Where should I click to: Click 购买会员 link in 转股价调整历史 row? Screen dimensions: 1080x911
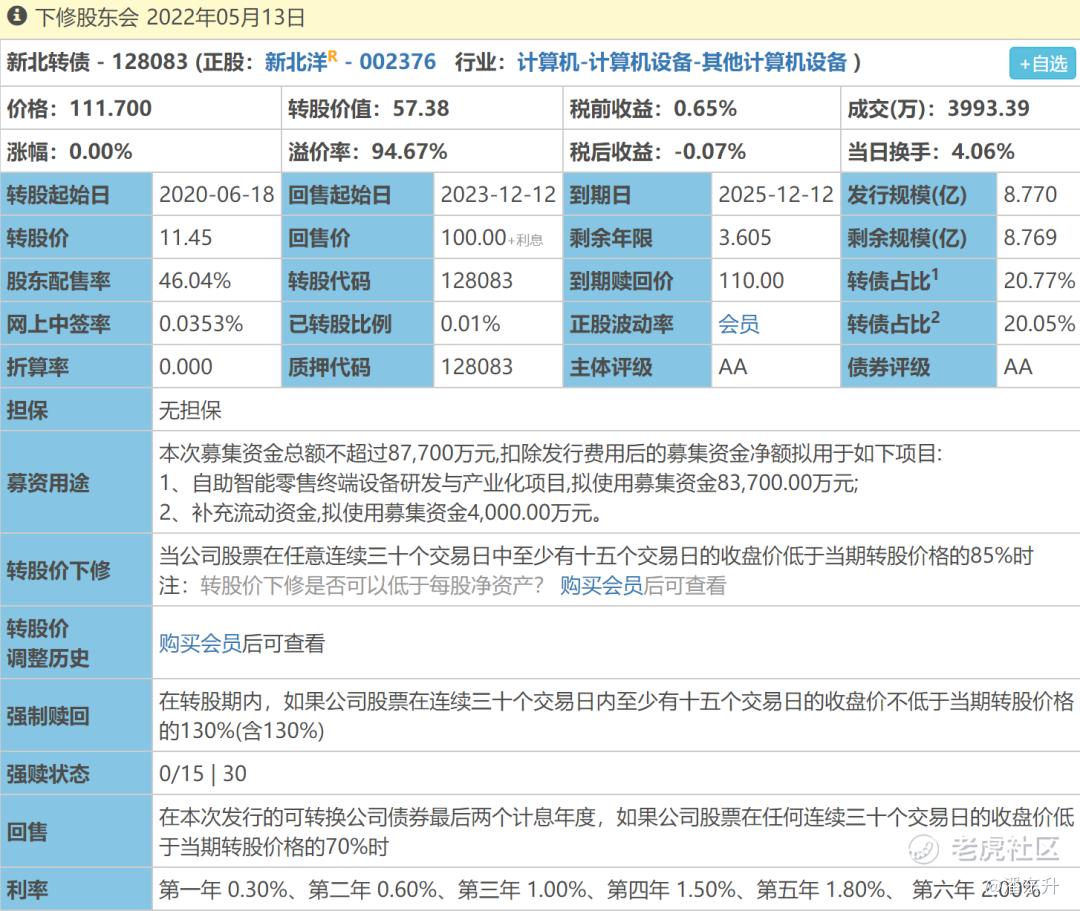pos(200,643)
